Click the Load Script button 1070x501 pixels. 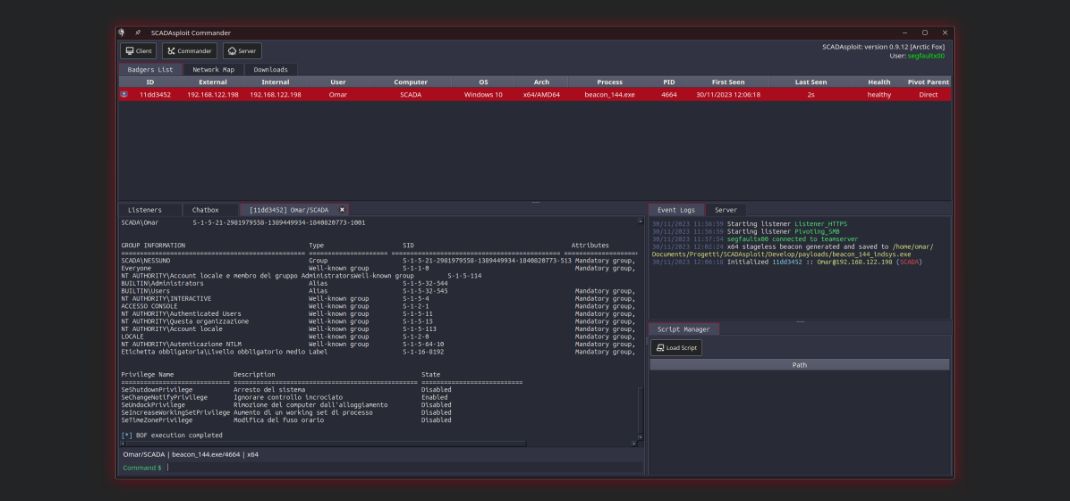pyautogui.click(x=676, y=347)
